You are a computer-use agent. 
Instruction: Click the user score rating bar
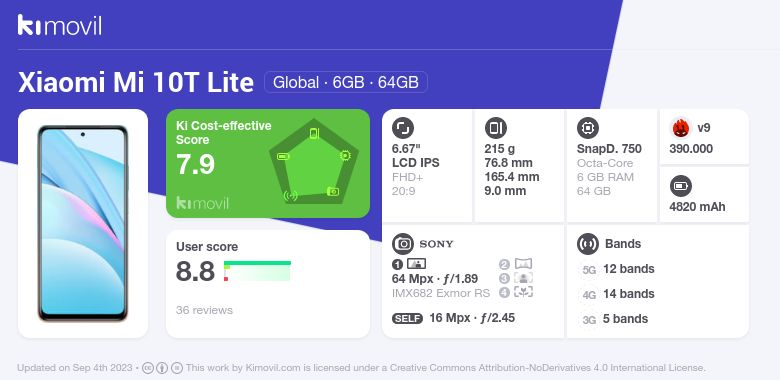tap(257, 271)
